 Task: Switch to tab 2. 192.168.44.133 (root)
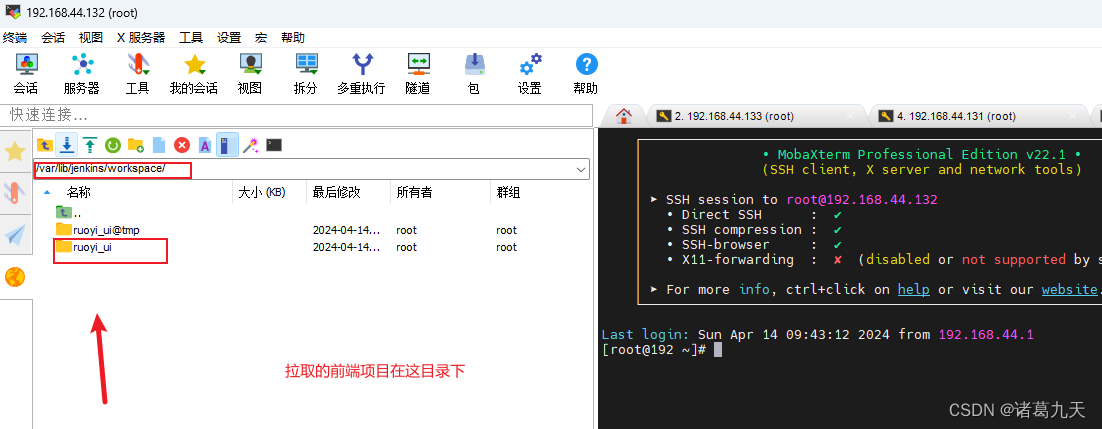click(756, 116)
